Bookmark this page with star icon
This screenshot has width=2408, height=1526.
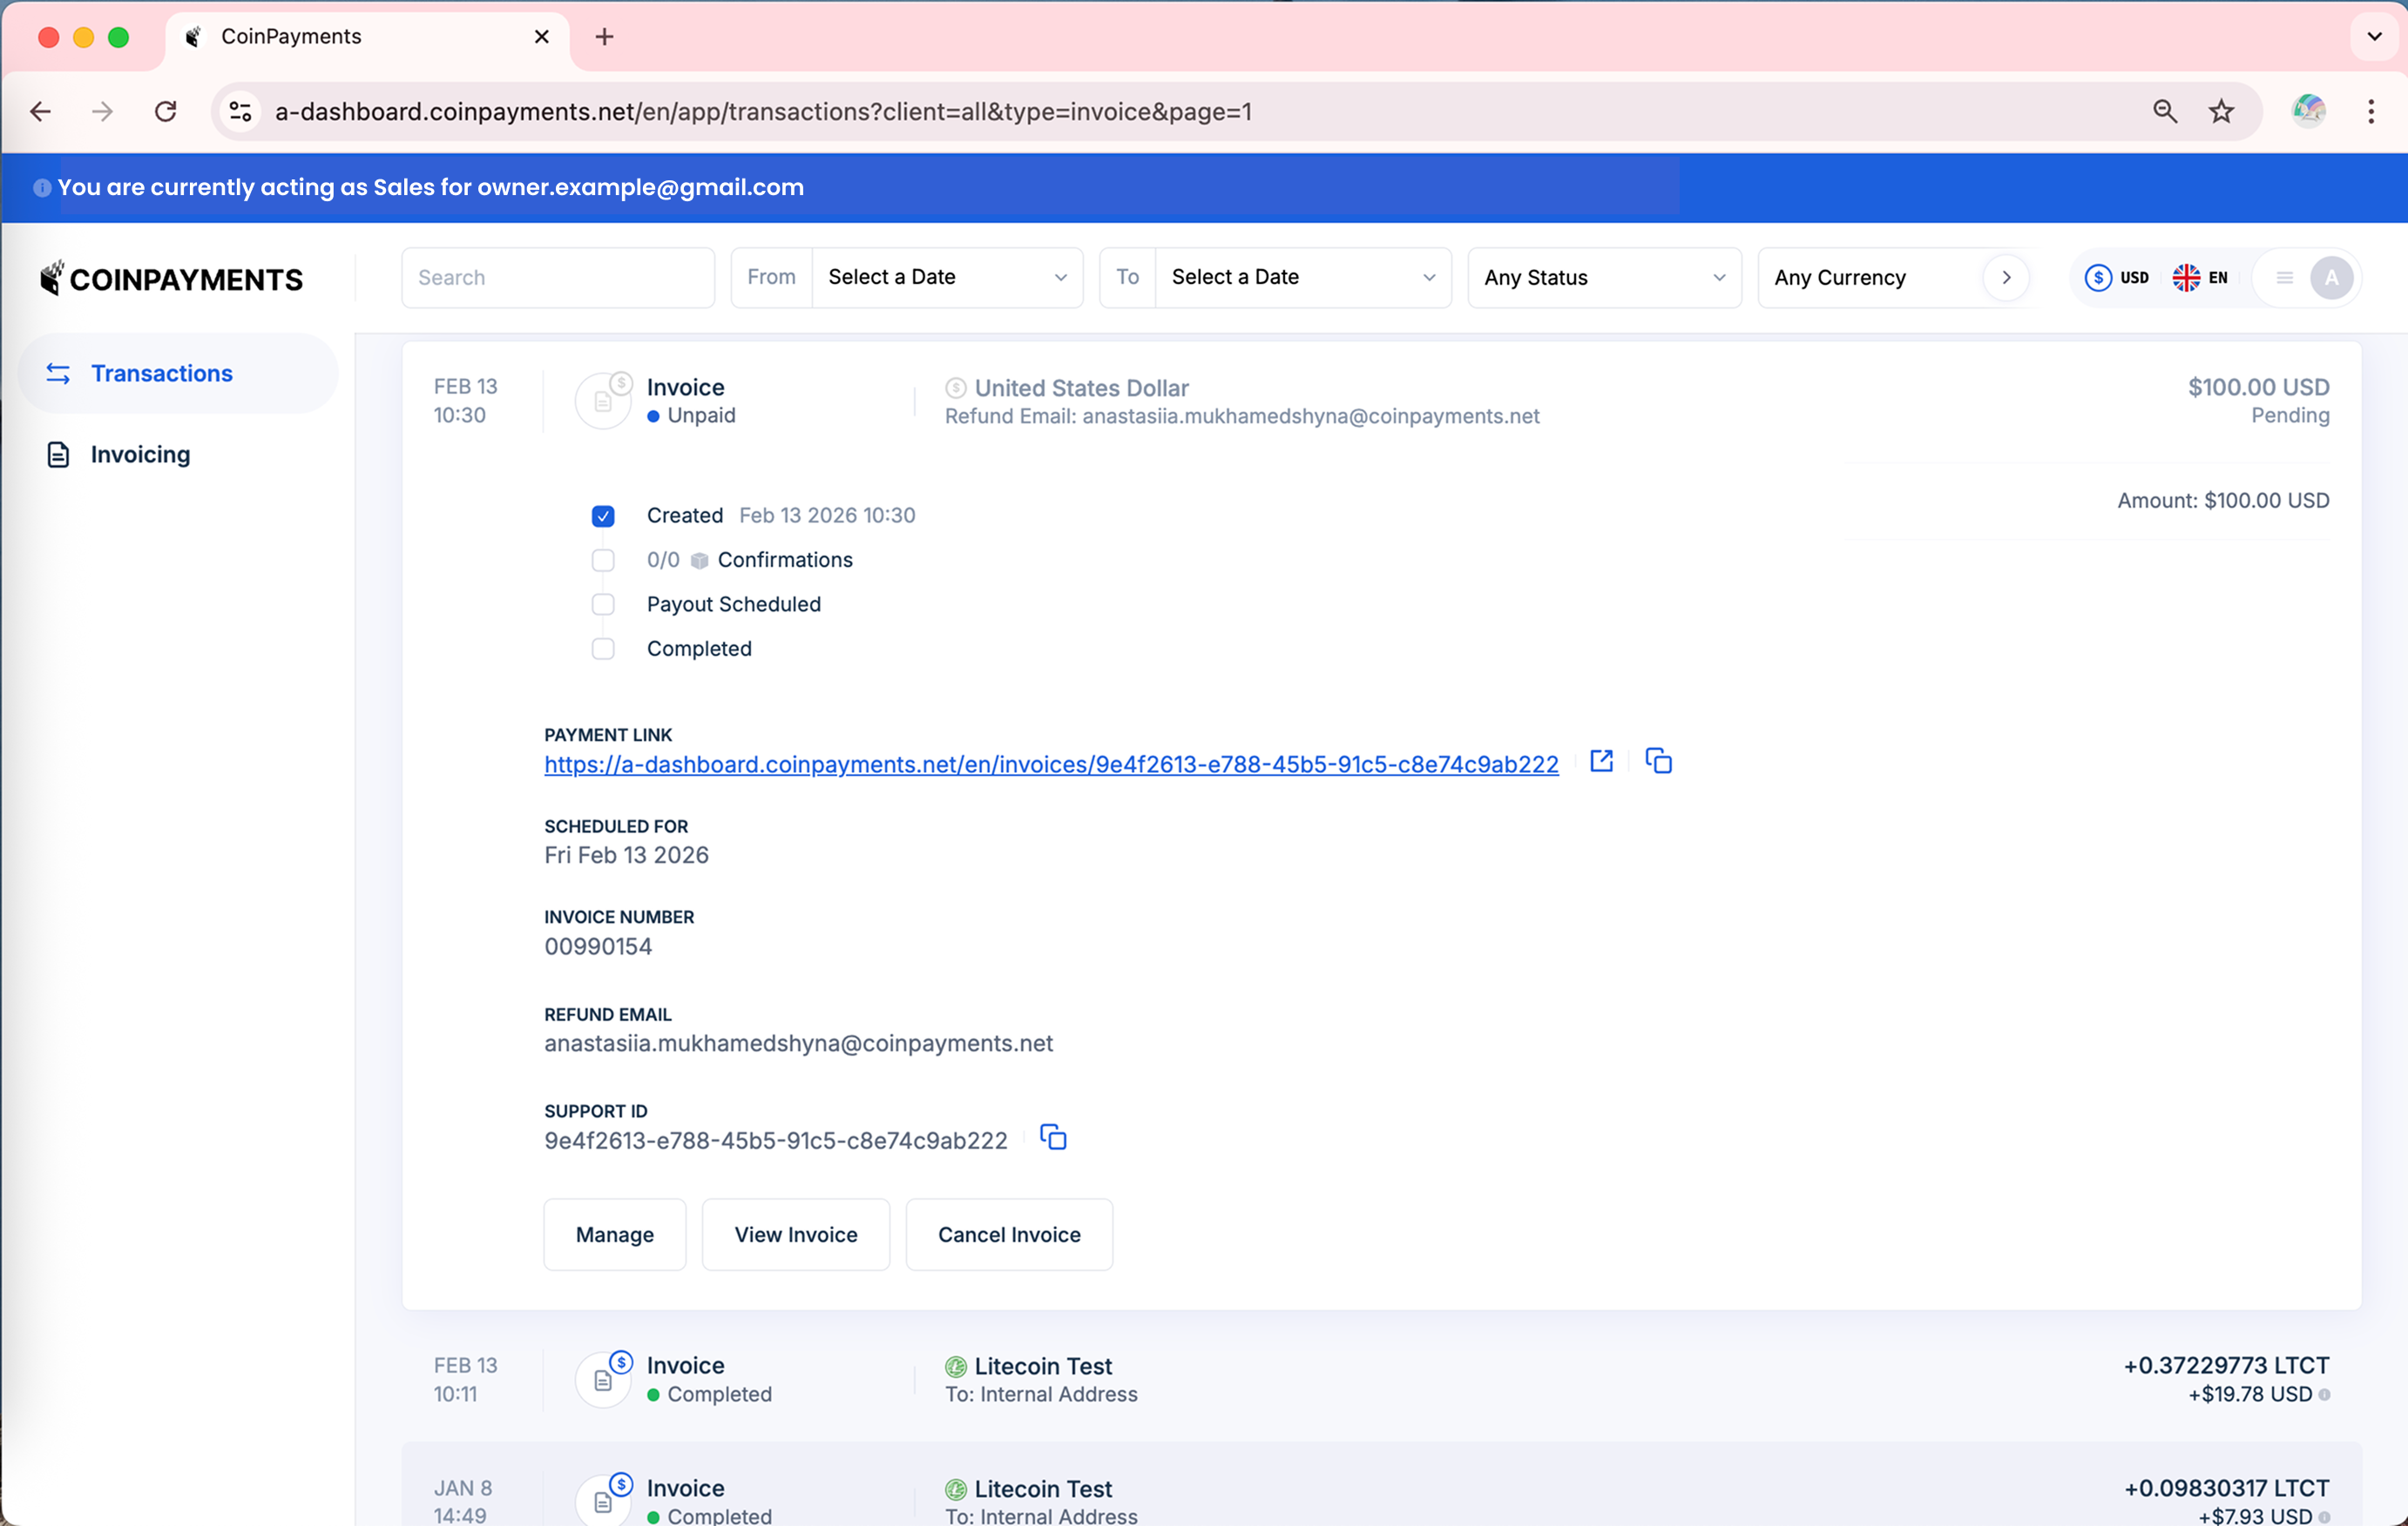point(2221,111)
